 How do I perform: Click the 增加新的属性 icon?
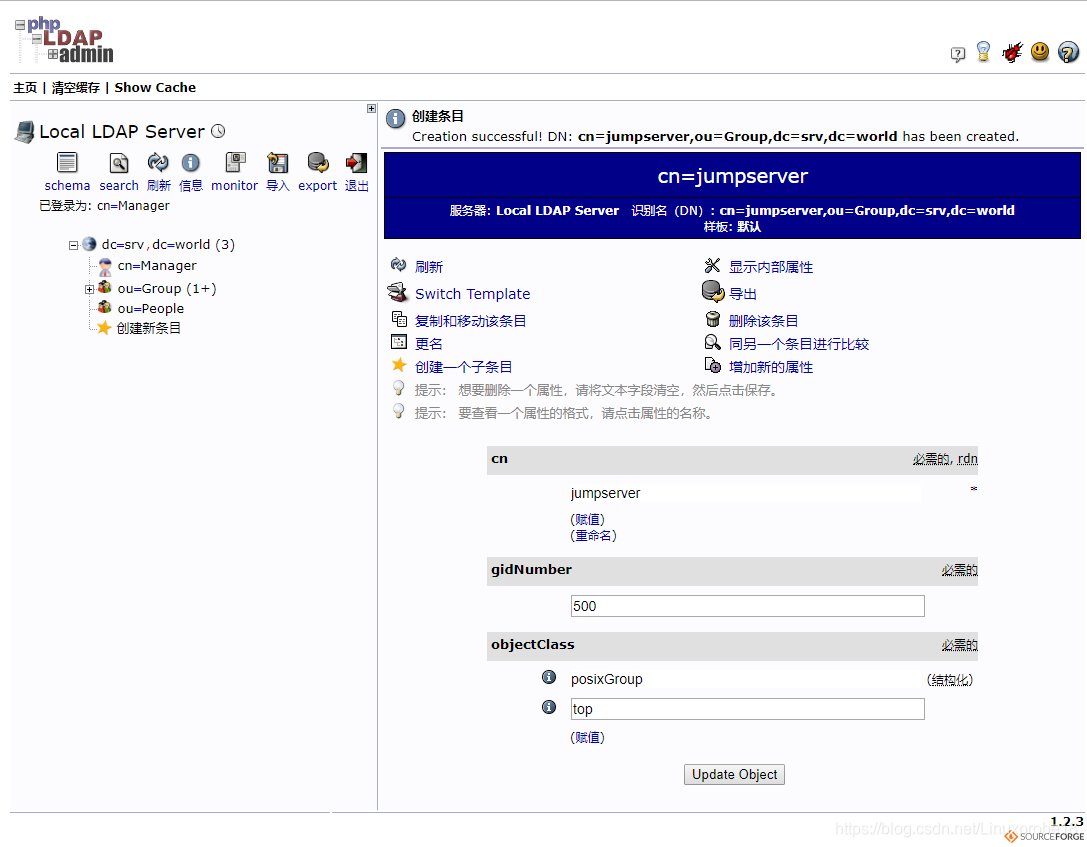coord(713,365)
